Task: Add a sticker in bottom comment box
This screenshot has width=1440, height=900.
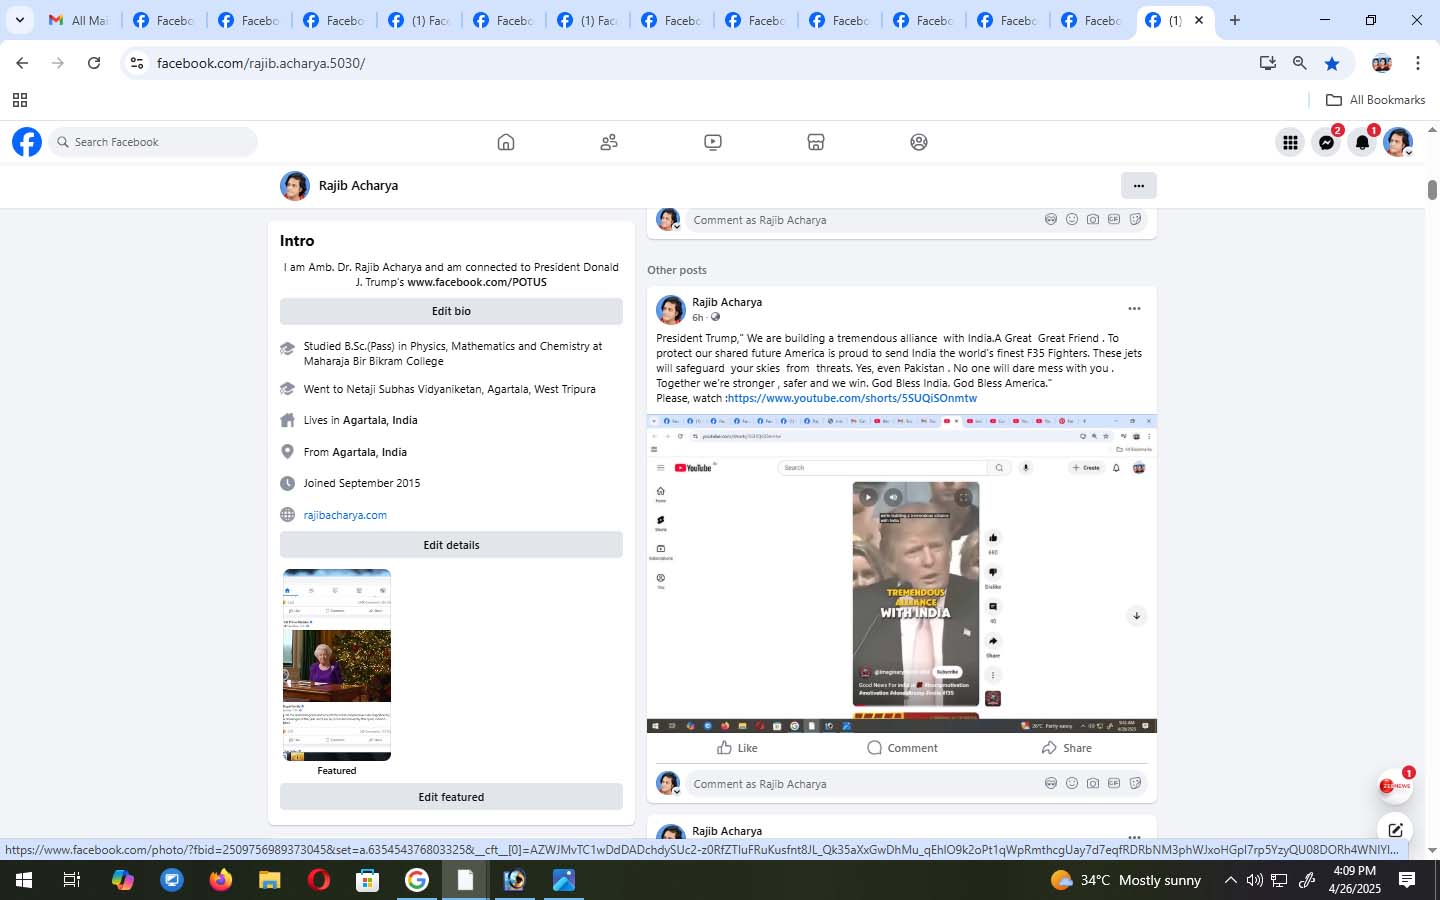Action: point(1135,783)
